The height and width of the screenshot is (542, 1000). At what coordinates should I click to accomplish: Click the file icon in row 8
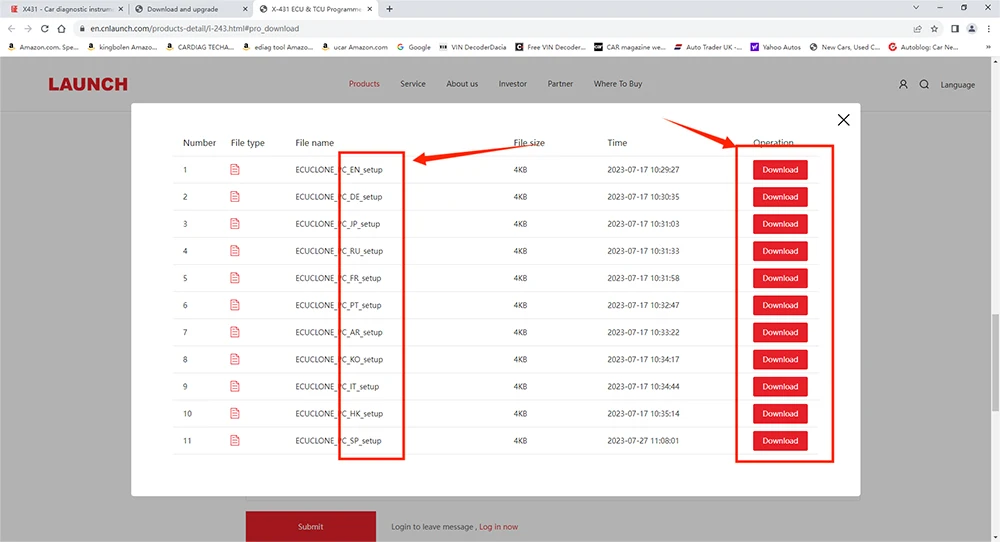coord(235,360)
